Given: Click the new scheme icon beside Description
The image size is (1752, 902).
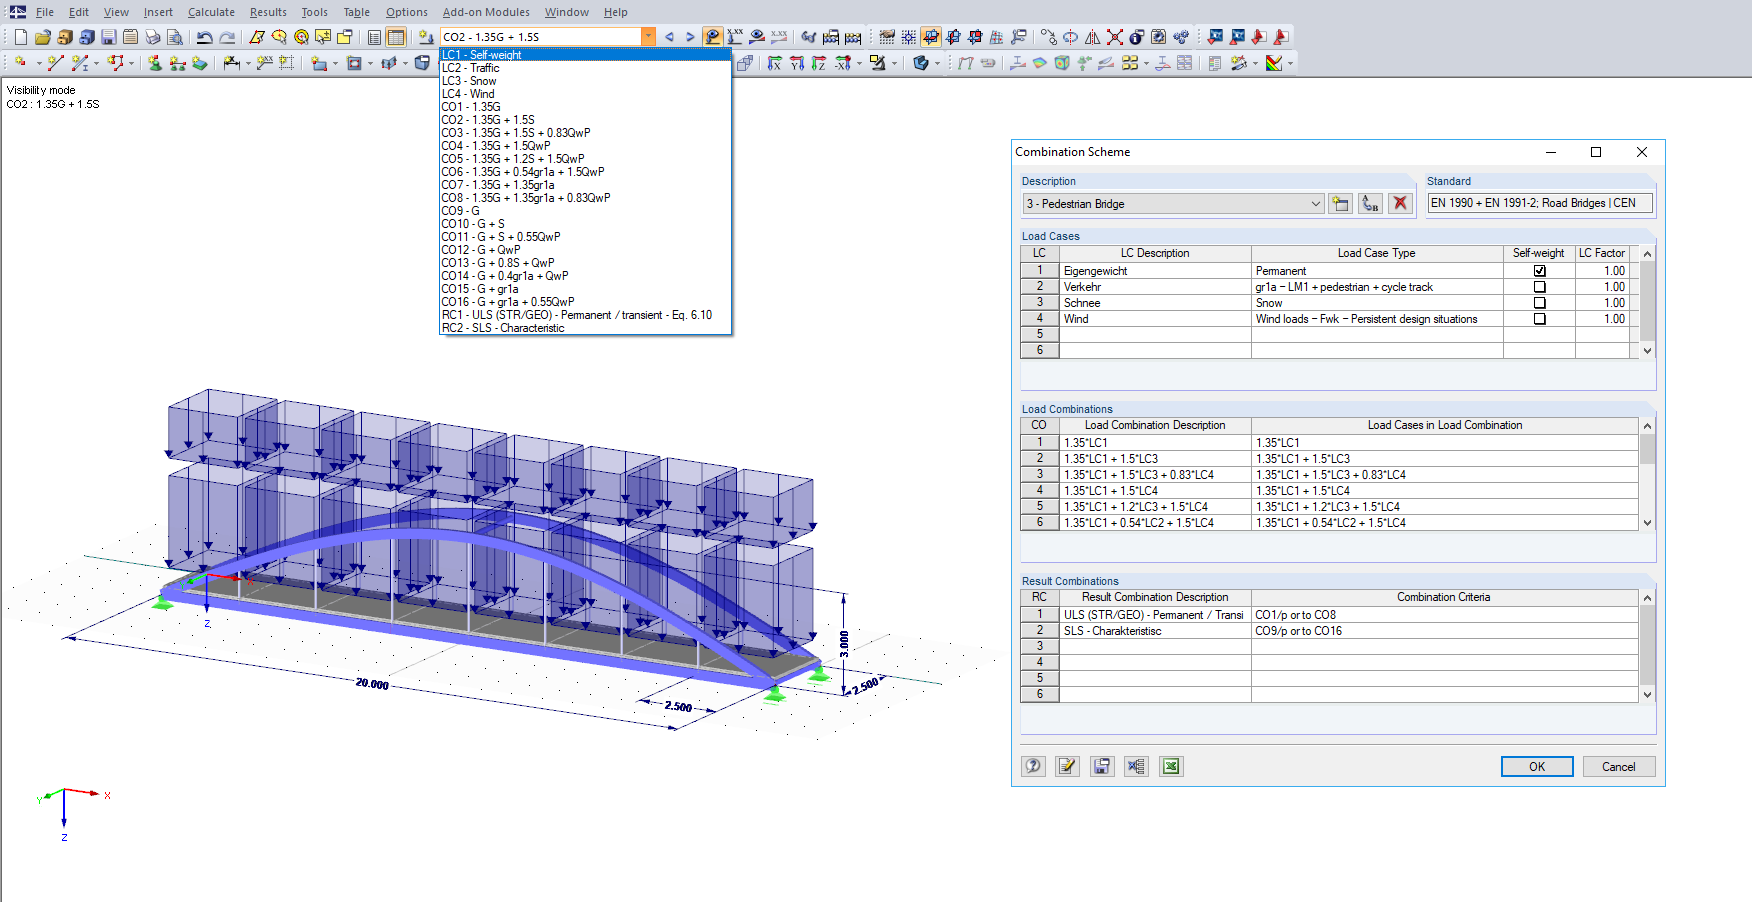Looking at the screenshot, I should pos(1340,203).
